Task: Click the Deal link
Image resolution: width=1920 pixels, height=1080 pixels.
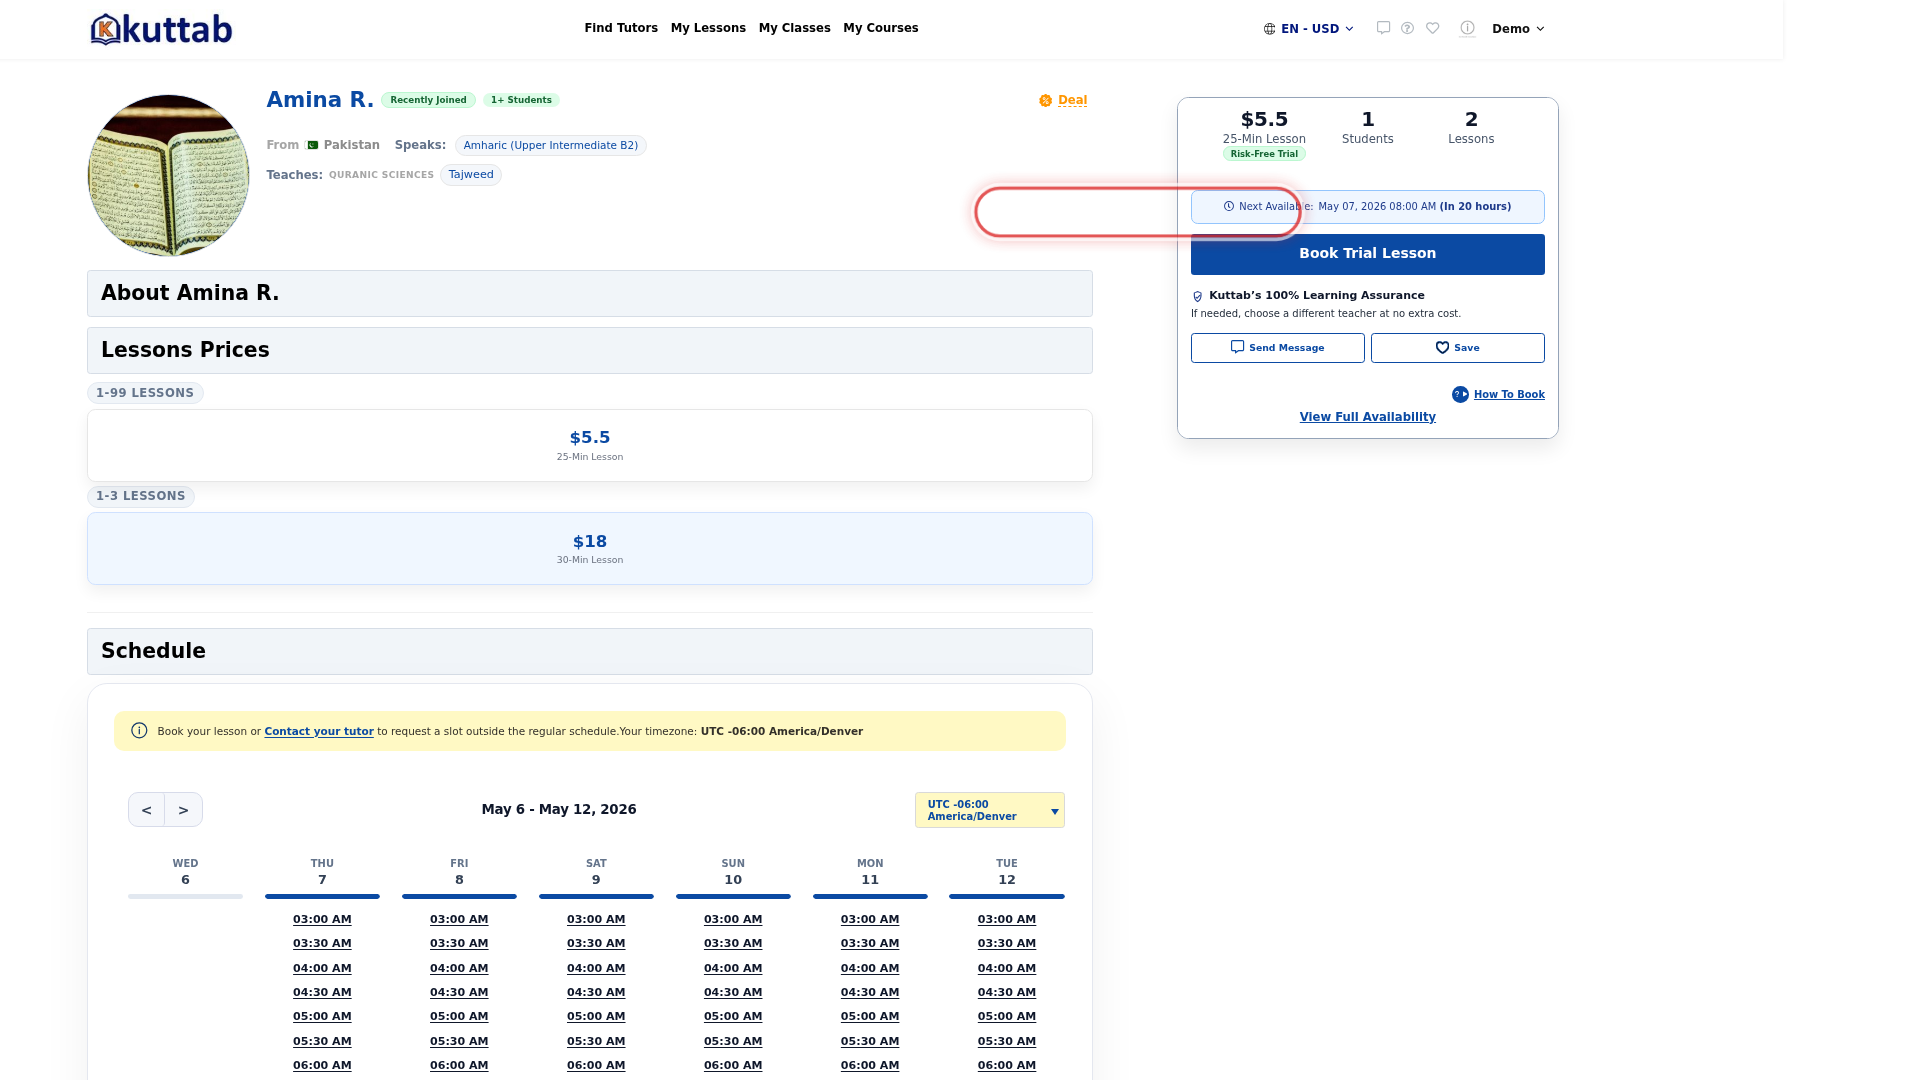Action: [1072, 101]
